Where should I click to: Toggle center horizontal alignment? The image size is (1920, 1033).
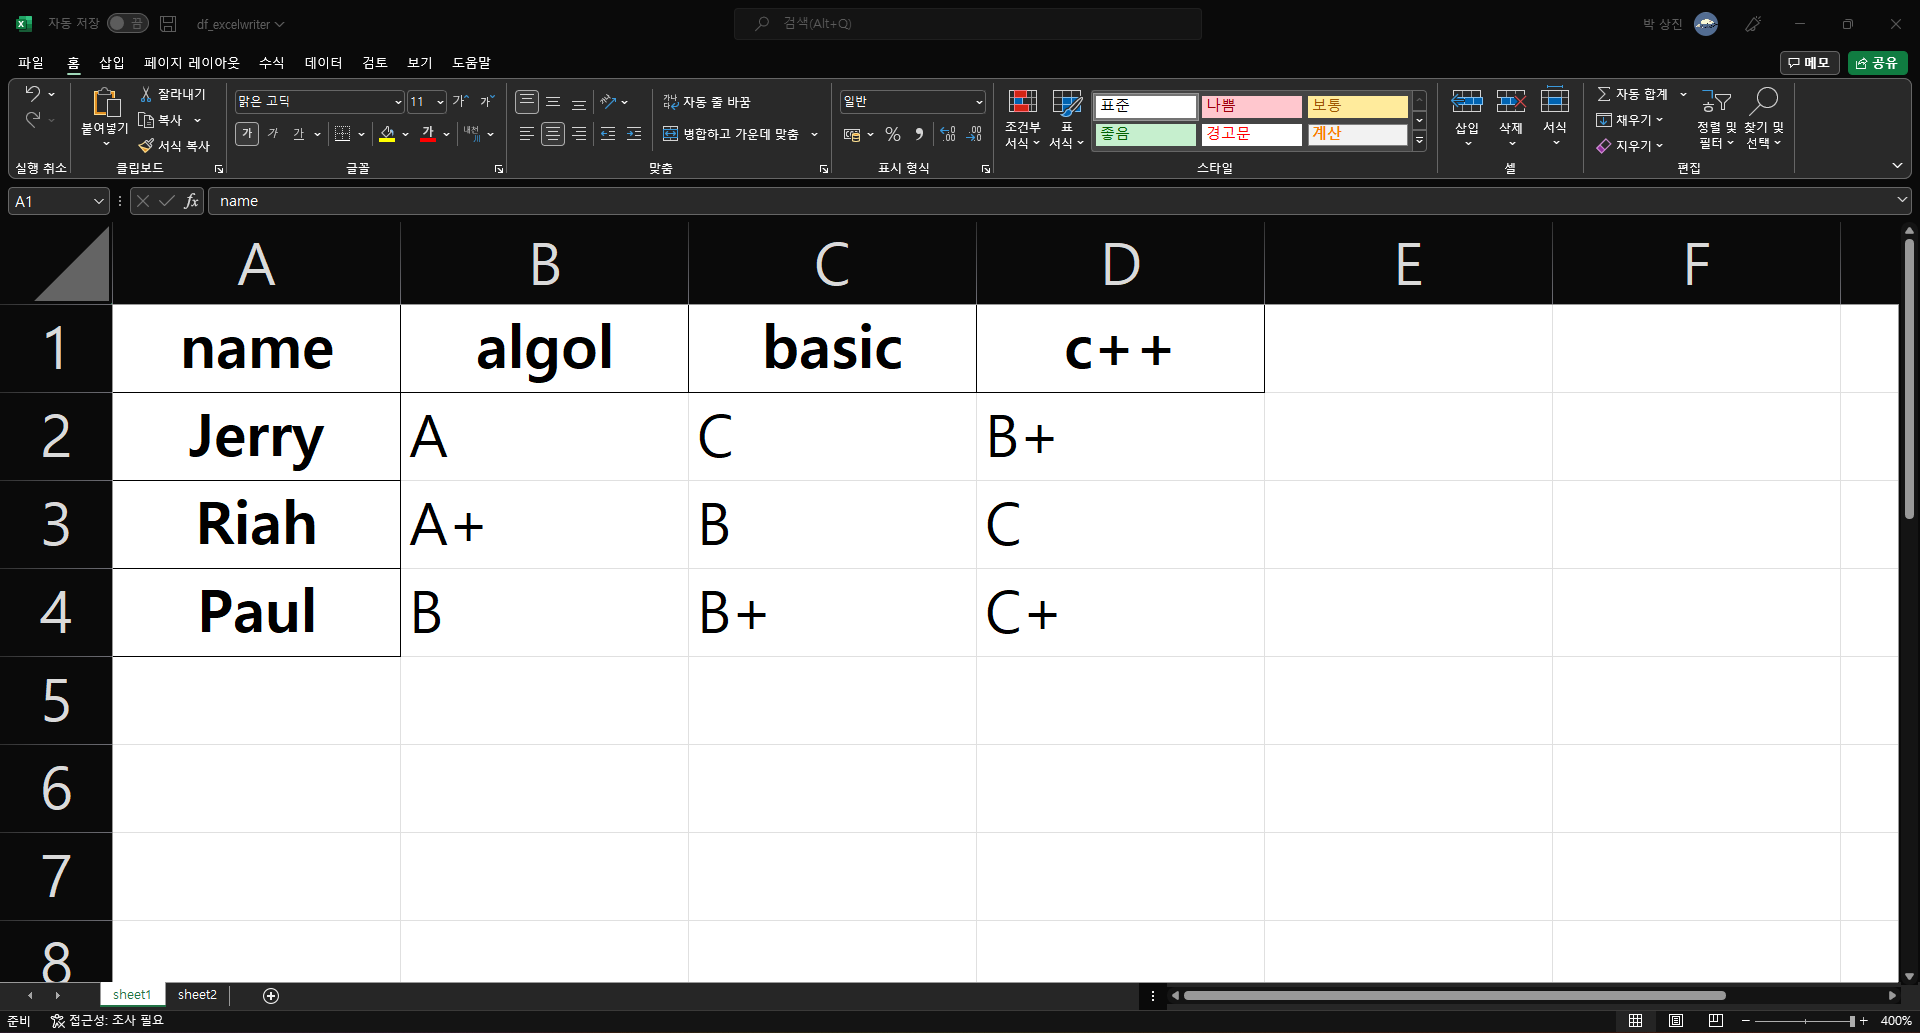(x=553, y=134)
